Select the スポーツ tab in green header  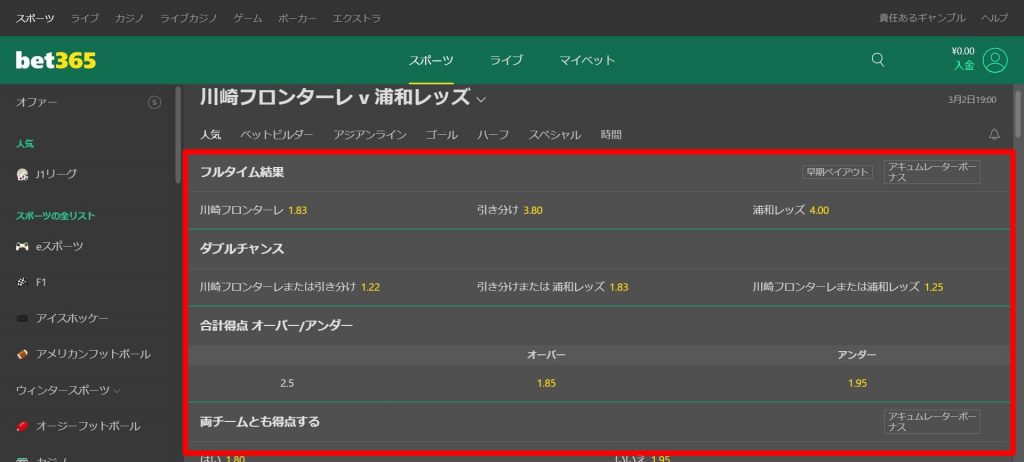[x=431, y=60]
